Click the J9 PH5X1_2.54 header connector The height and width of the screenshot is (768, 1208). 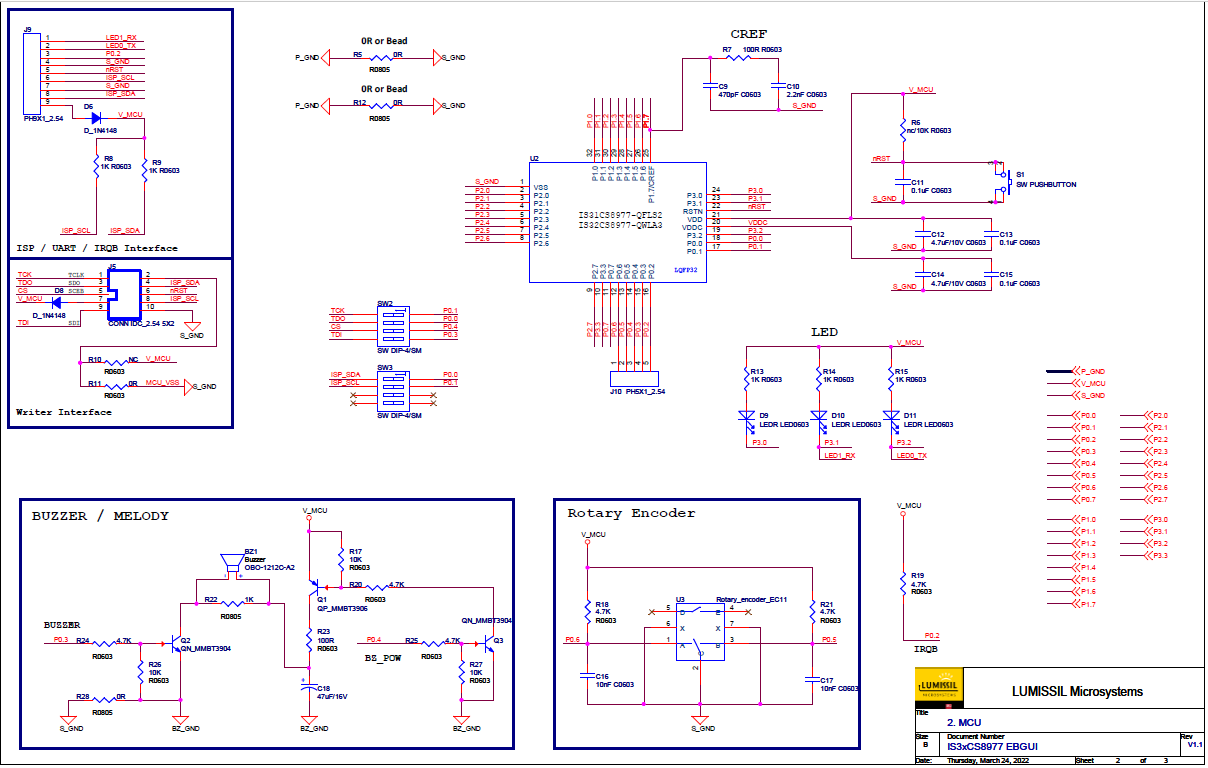(33, 75)
